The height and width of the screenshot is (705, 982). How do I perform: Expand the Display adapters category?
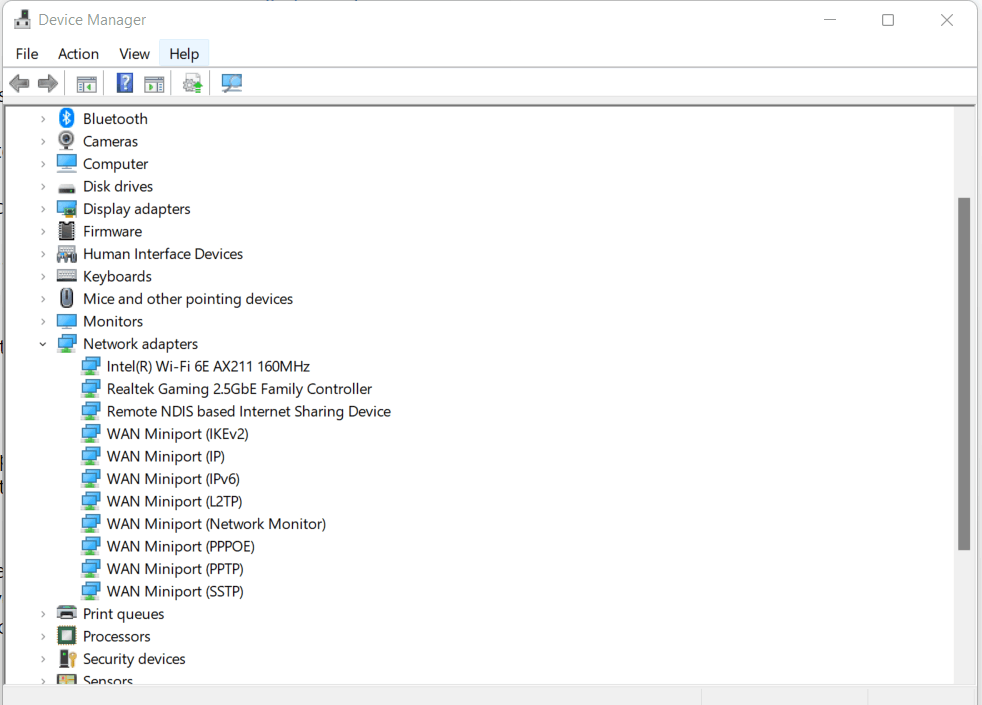pyautogui.click(x=43, y=209)
